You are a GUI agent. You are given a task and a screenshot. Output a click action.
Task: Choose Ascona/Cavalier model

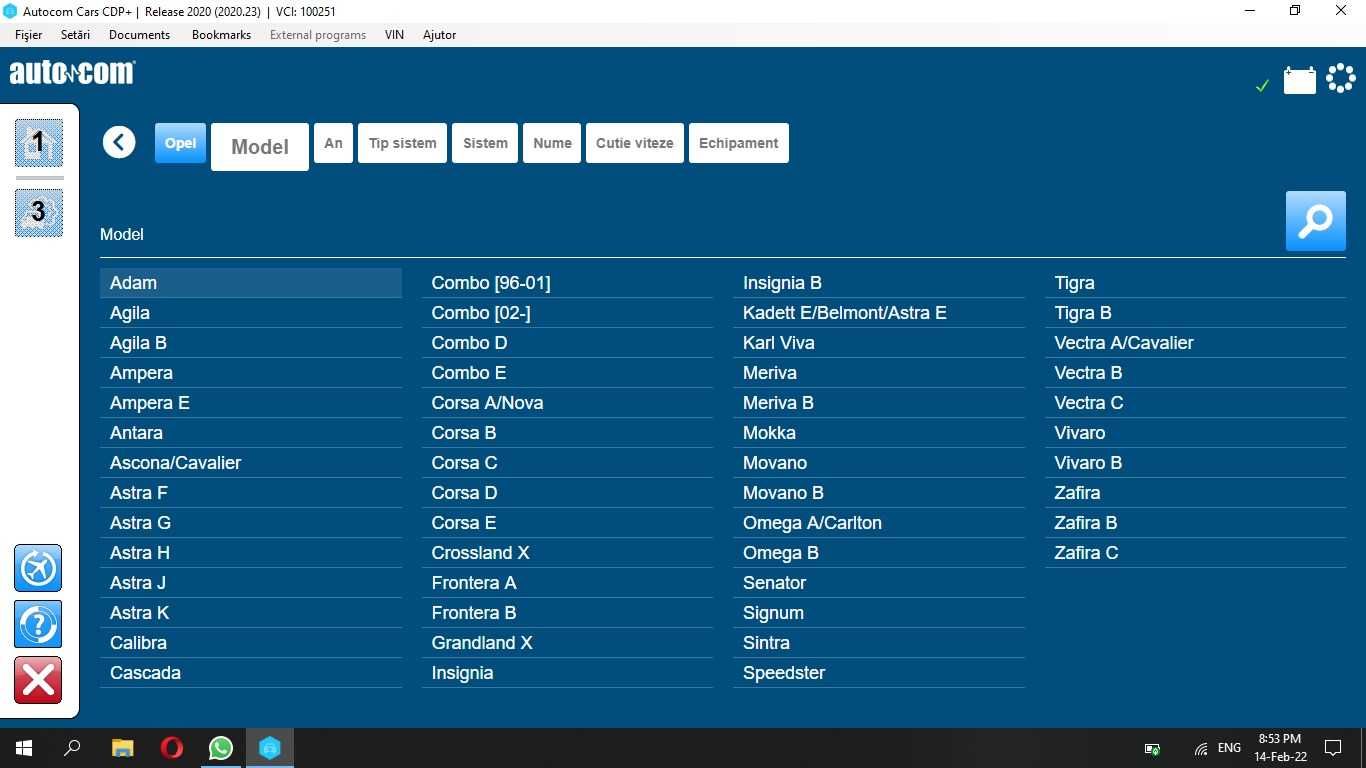[x=251, y=463]
